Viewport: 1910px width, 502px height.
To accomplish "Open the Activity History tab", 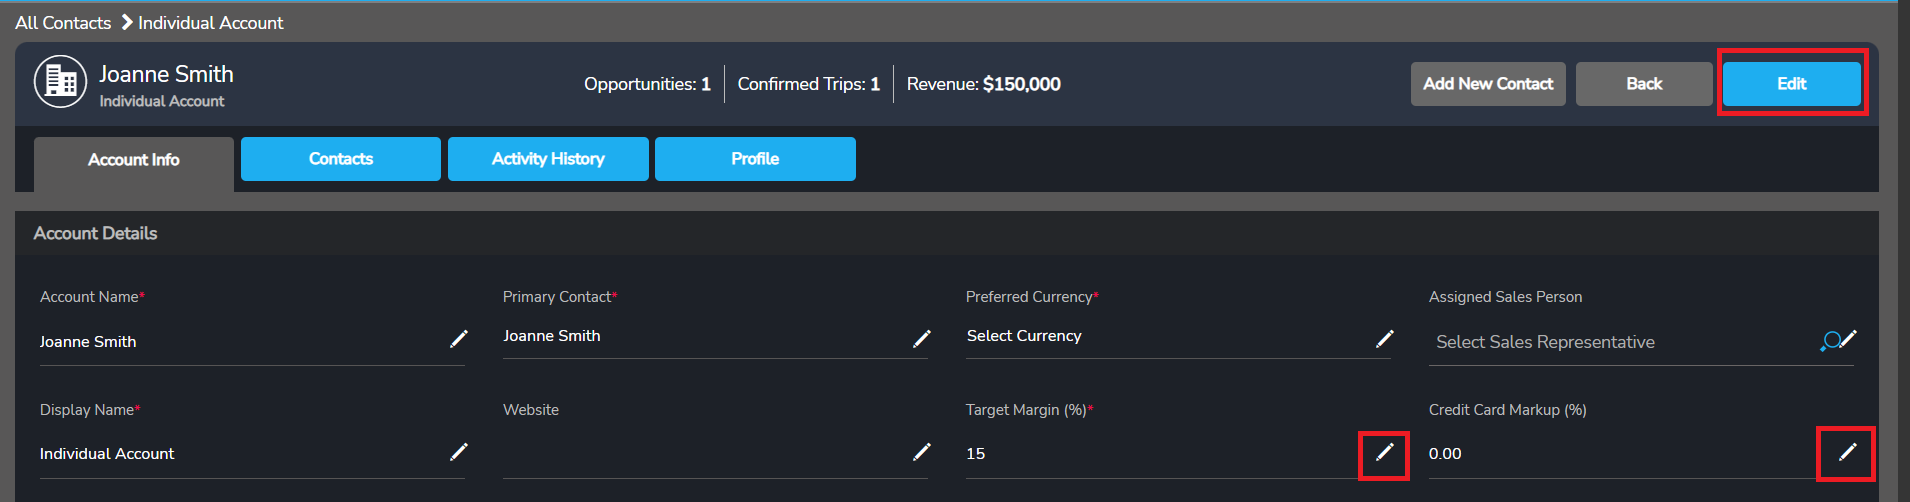I will click(x=548, y=159).
